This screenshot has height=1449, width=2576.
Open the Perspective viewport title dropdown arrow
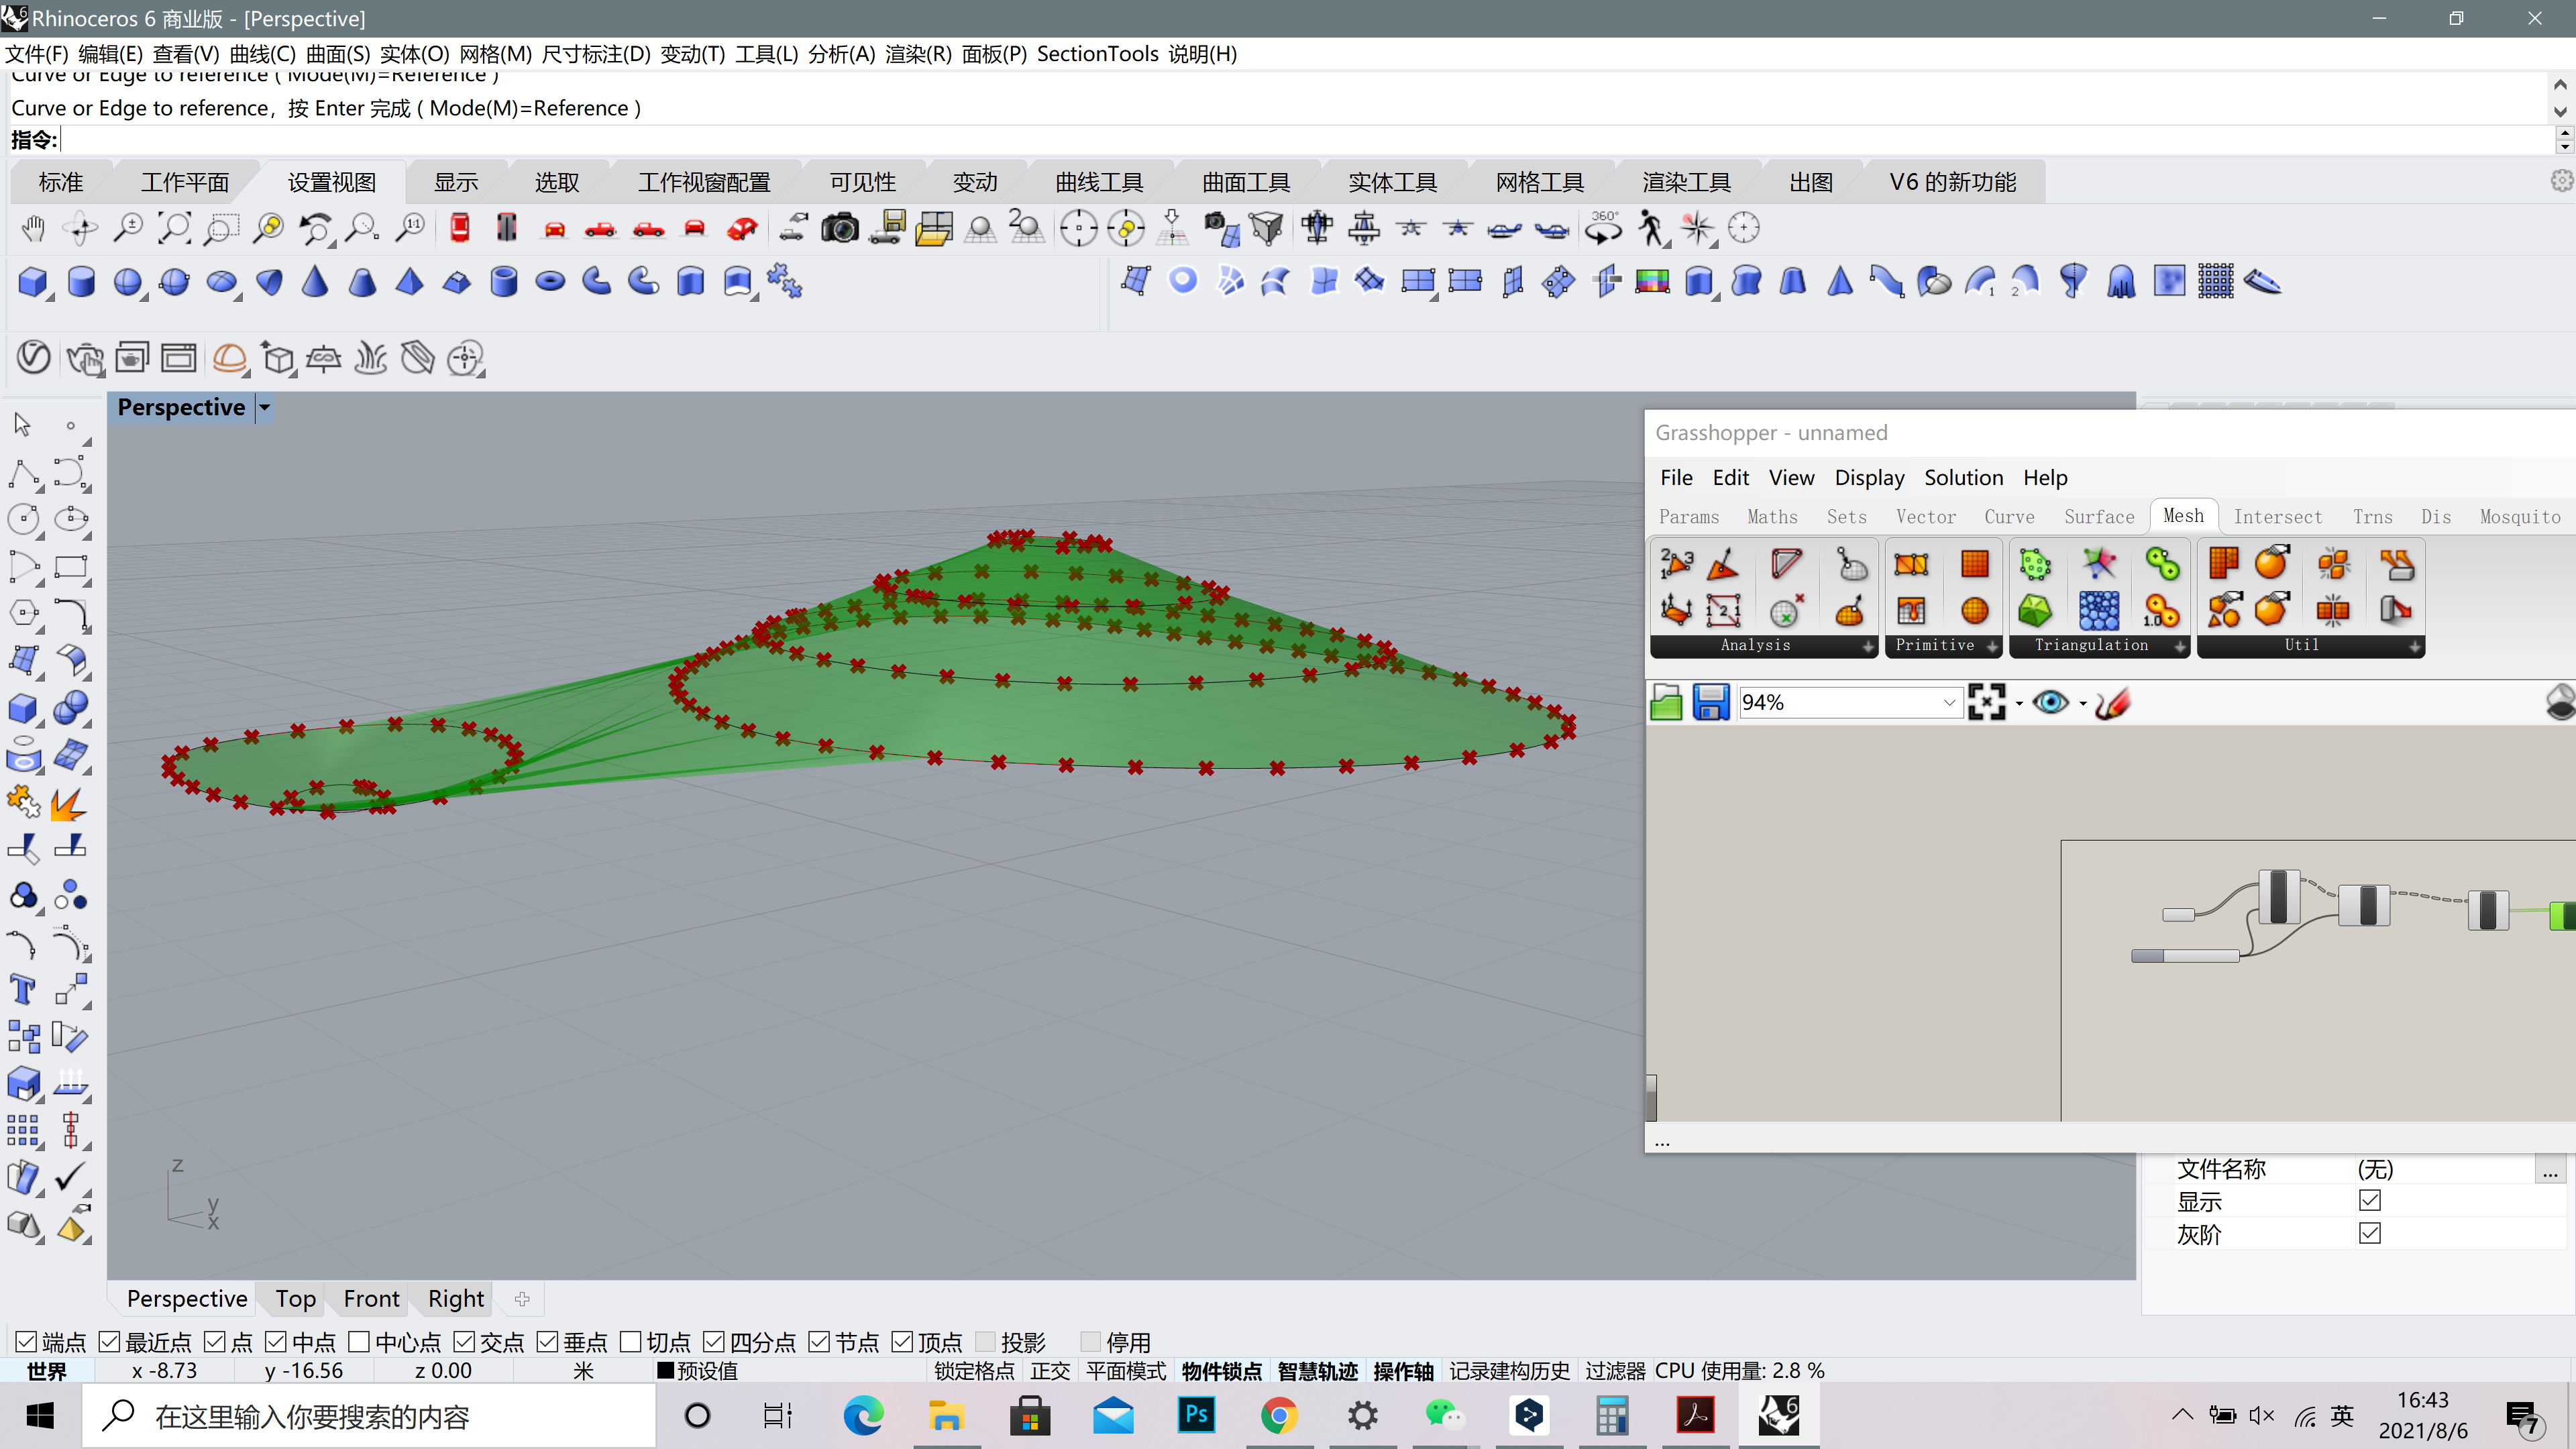[265, 408]
